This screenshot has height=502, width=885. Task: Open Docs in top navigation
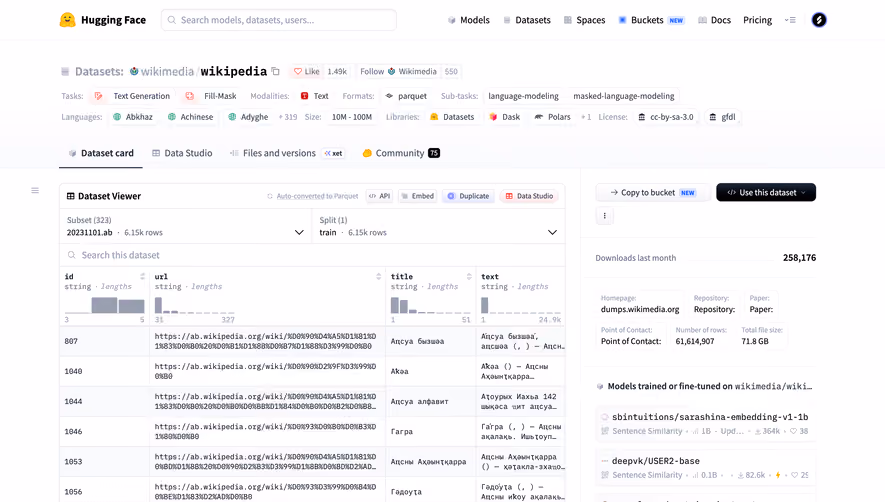pyautogui.click(x=715, y=20)
